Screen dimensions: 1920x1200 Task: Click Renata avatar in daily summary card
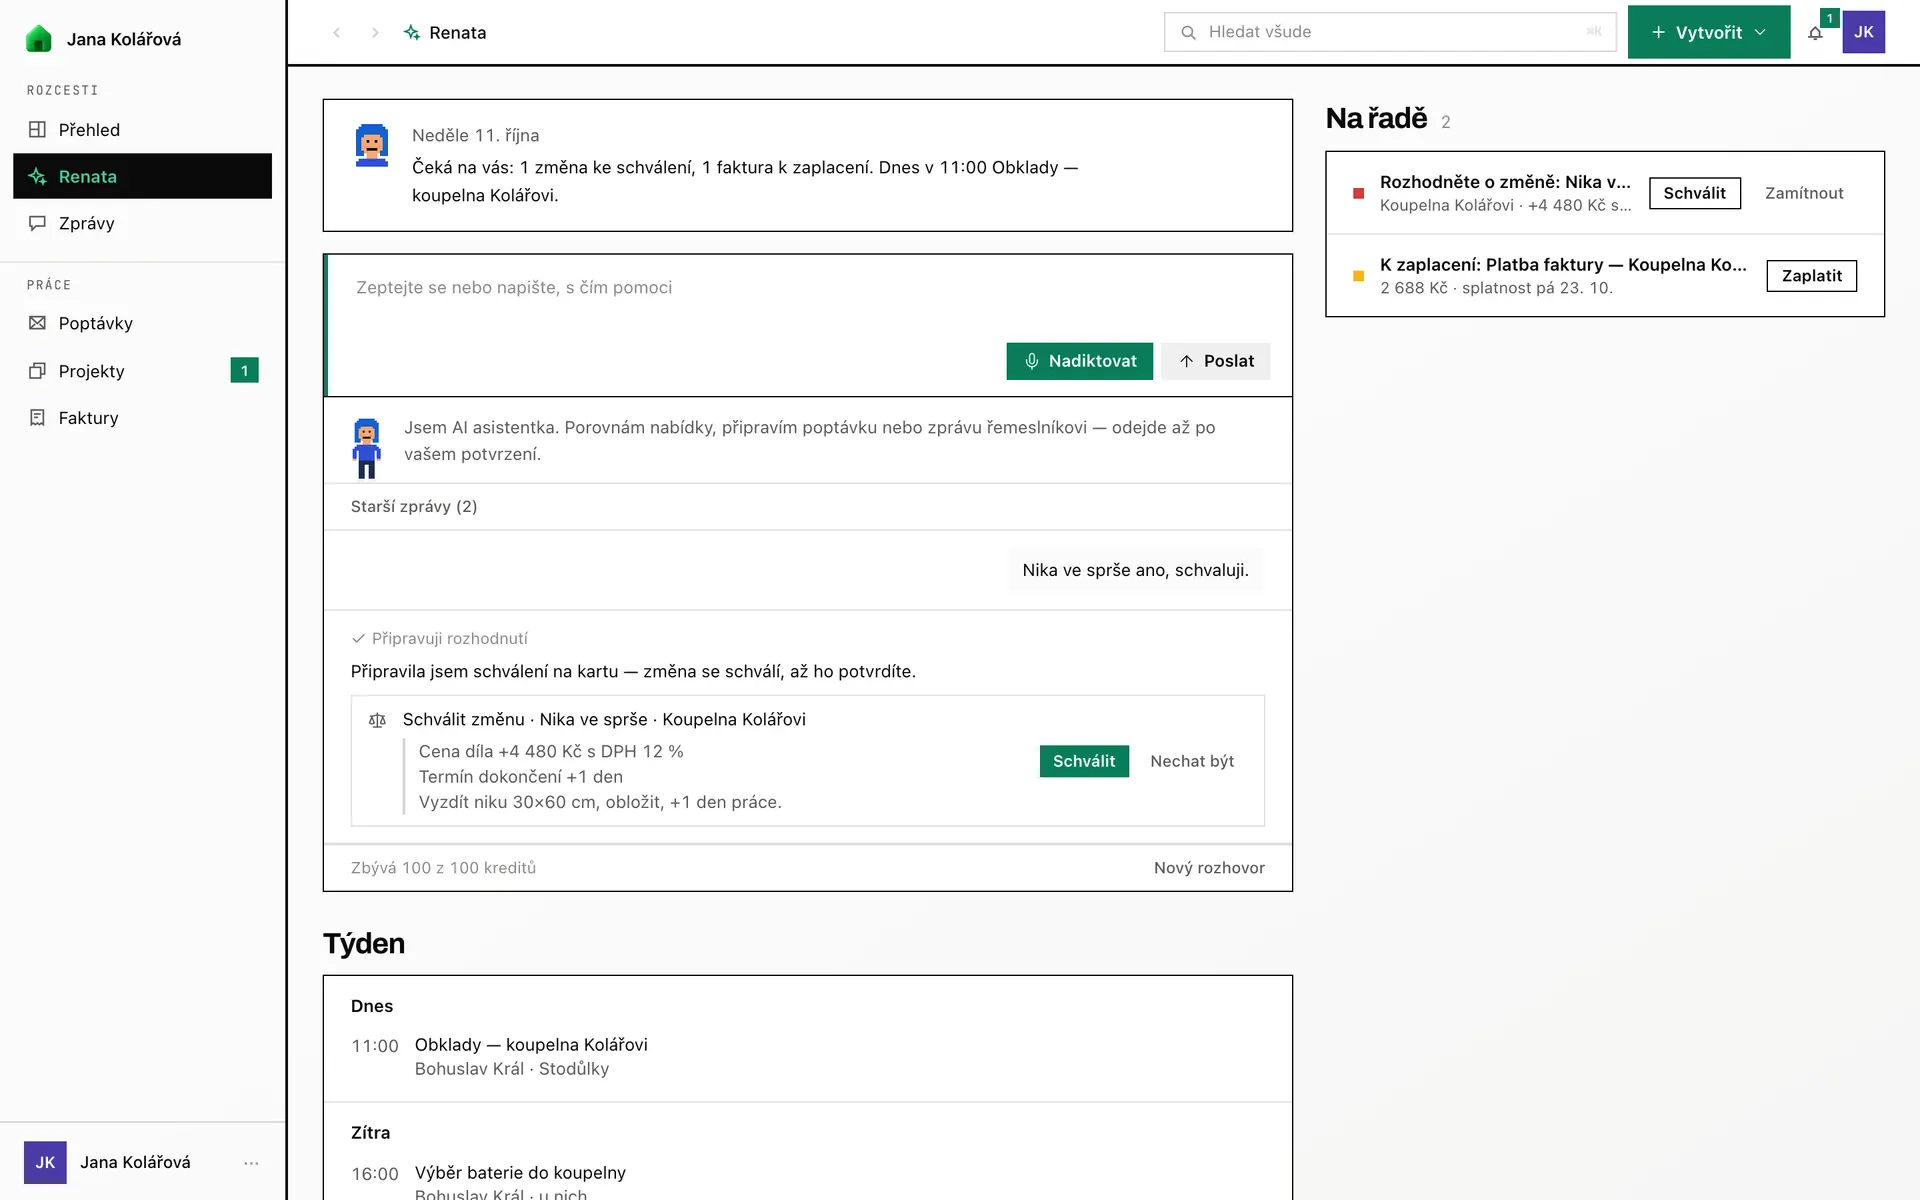pyautogui.click(x=372, y=145)
